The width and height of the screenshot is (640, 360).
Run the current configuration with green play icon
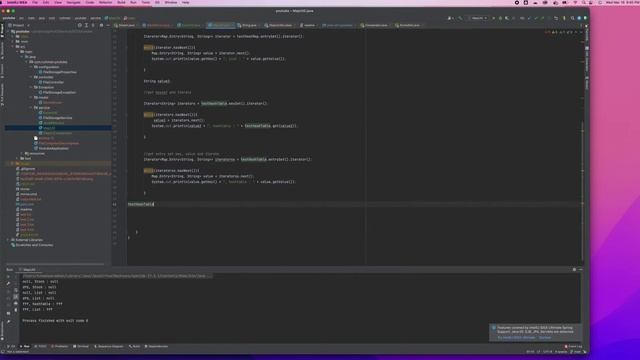pyautogui.click(x=493, y=18)
